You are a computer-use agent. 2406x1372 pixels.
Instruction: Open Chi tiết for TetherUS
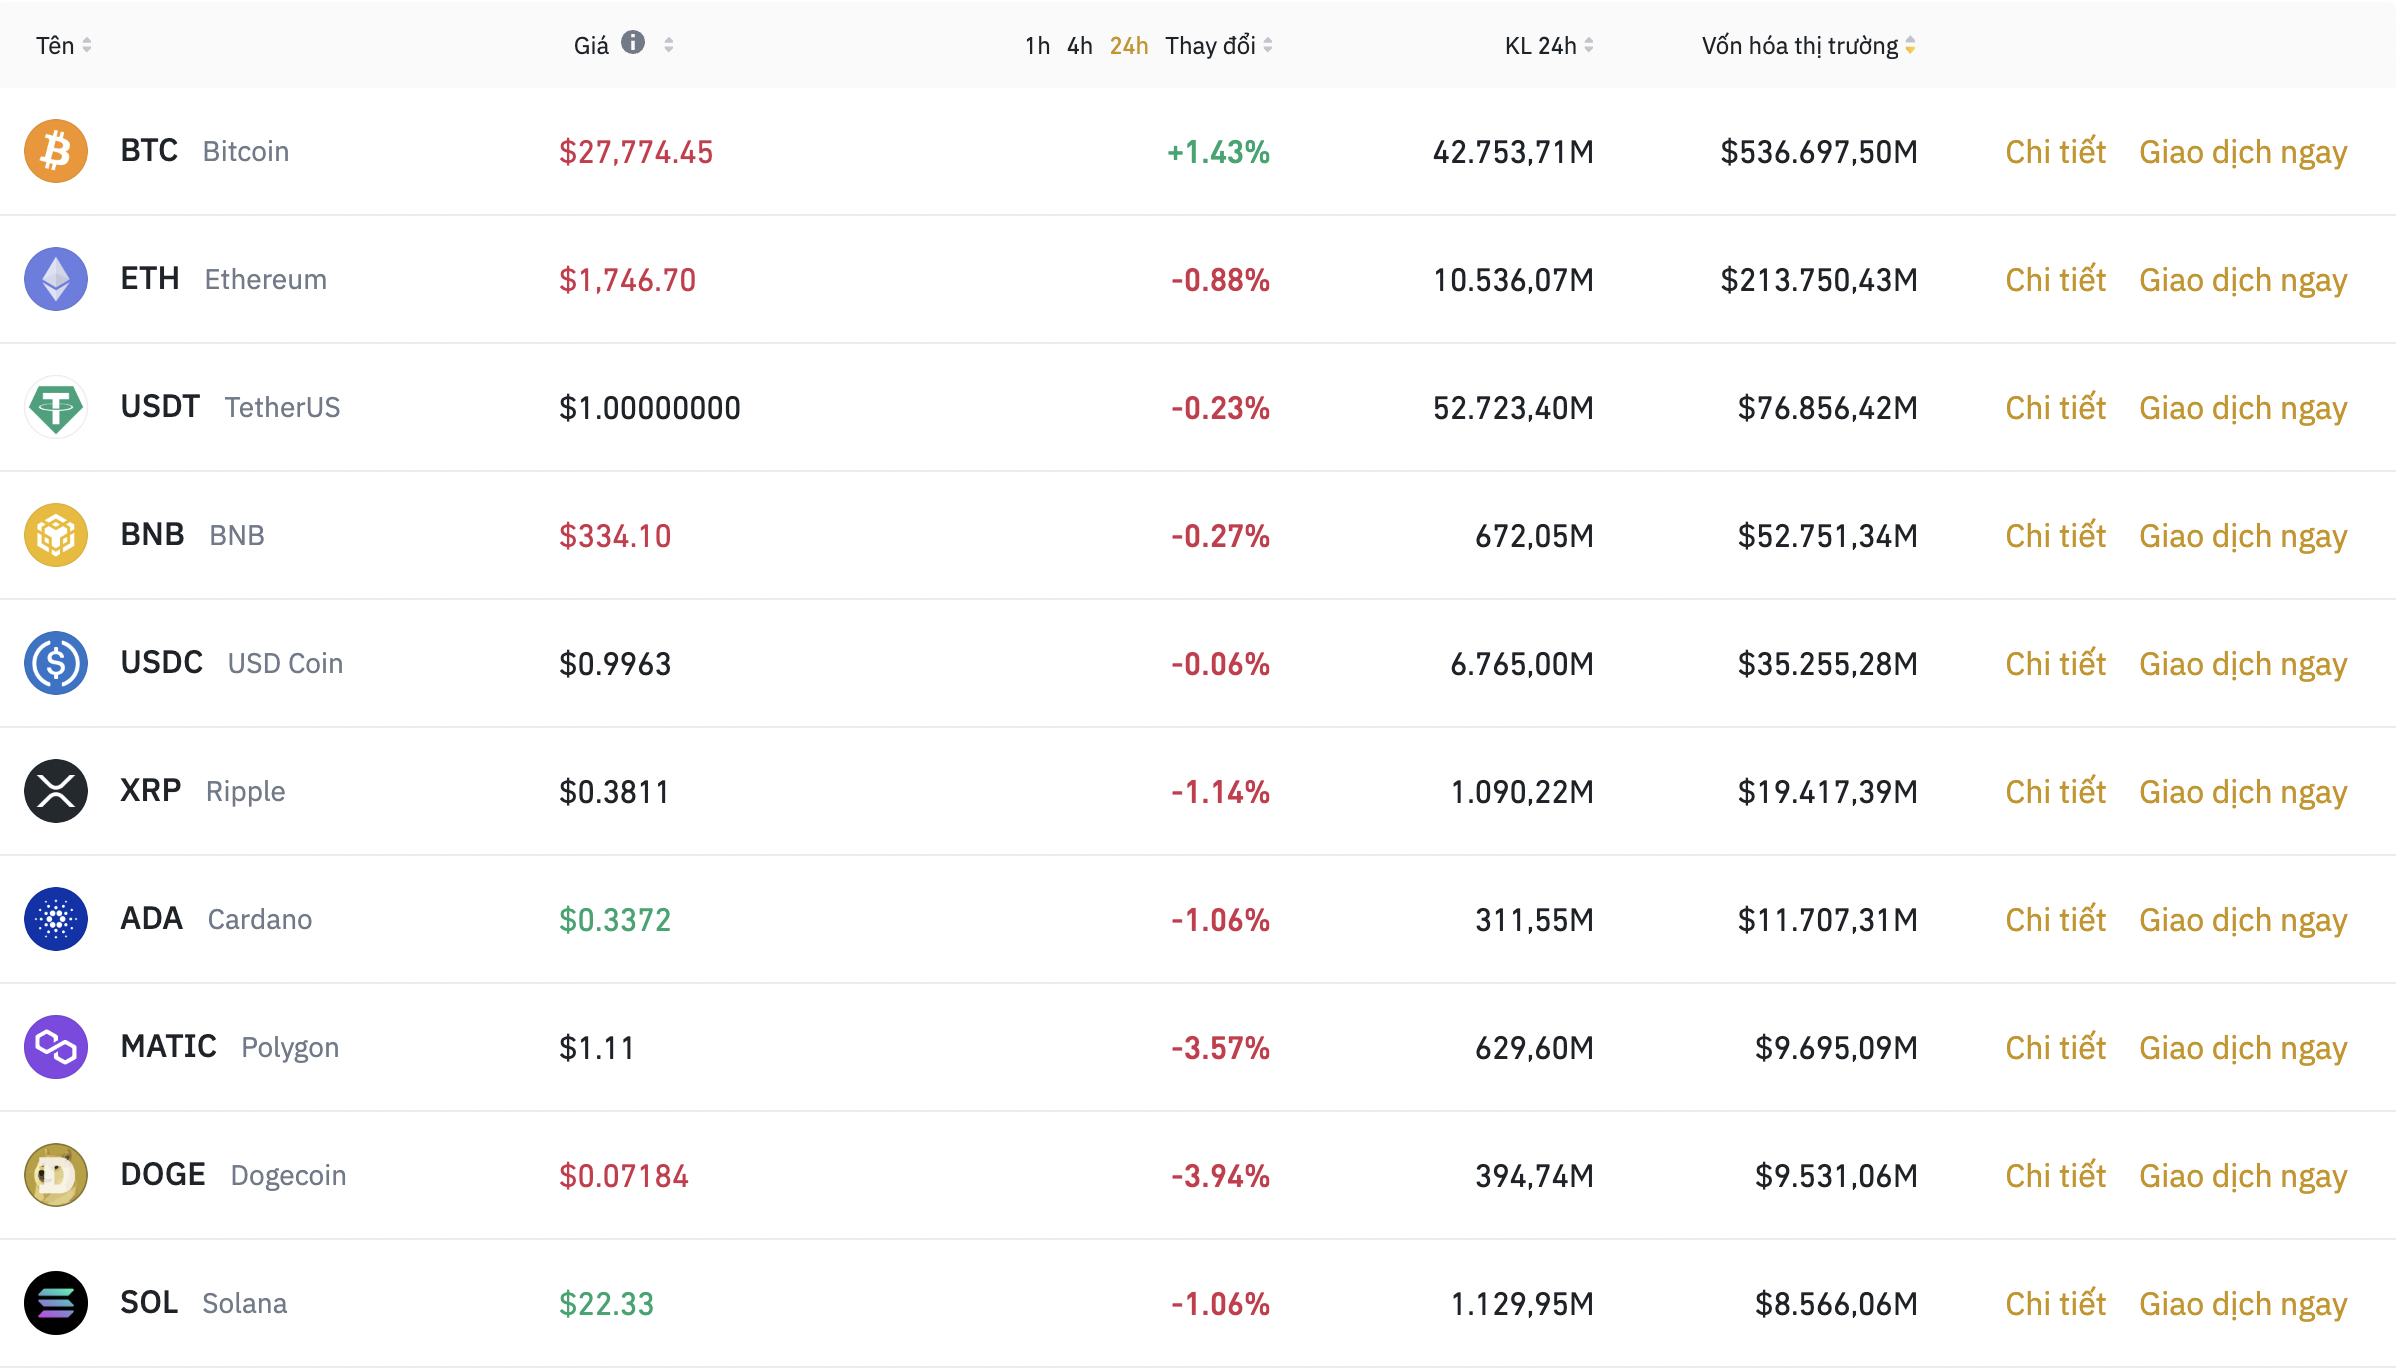tap(2056, 407)
